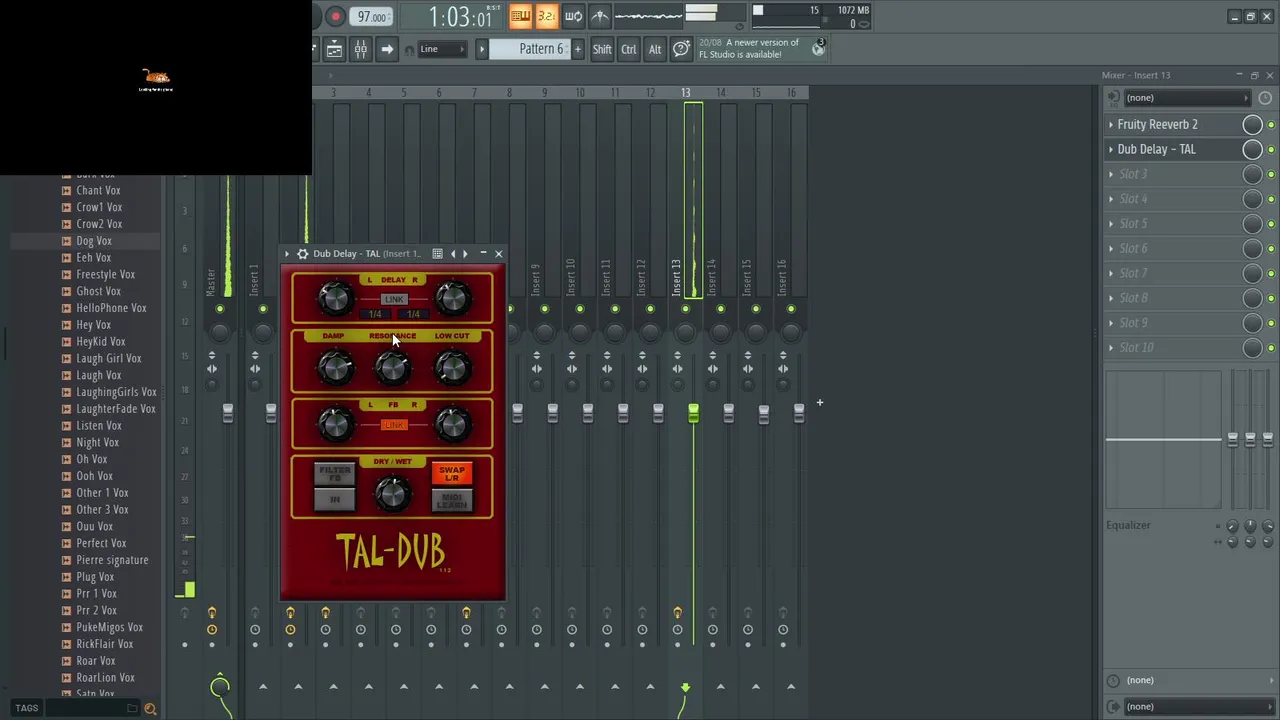Open the playlist view icon in toolbar

click(x=335, y=49)
